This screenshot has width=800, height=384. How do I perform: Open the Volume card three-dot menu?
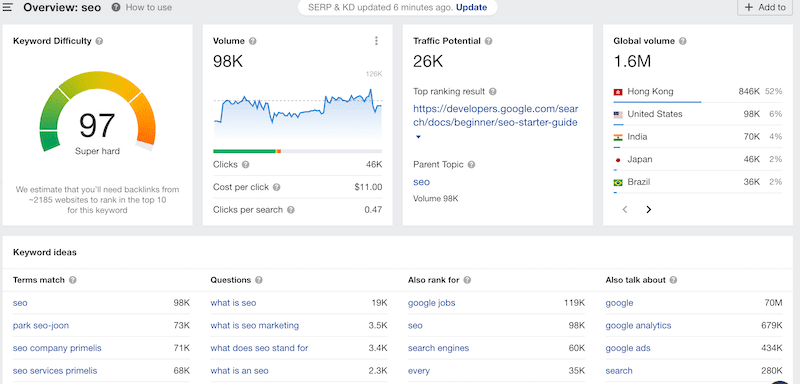pos(377,41)
